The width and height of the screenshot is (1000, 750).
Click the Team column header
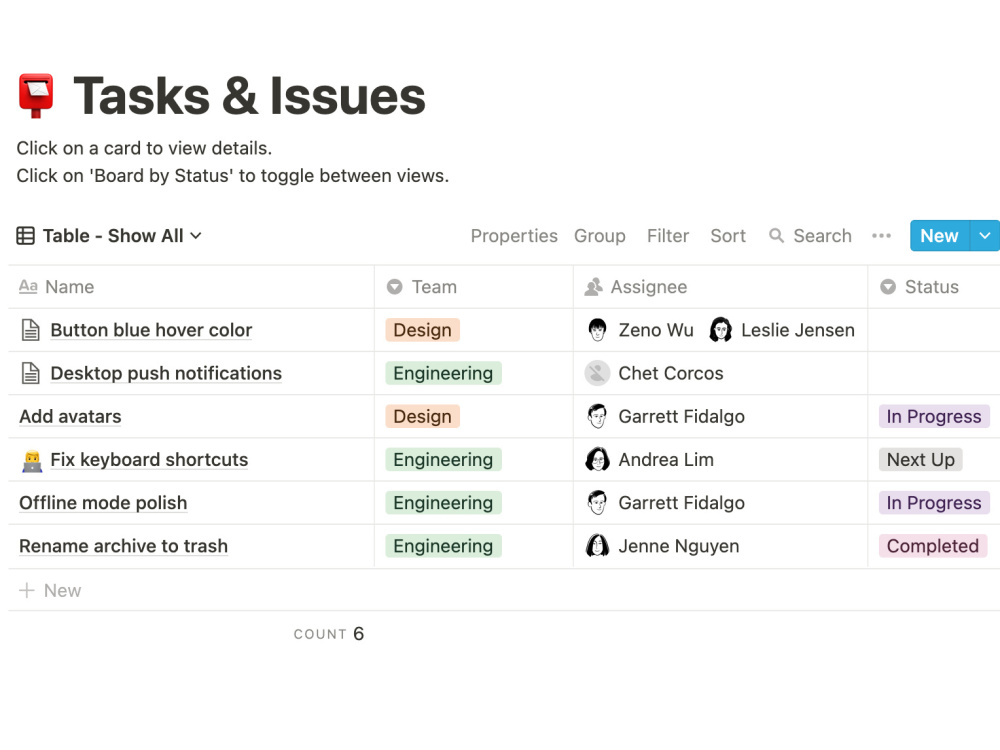pos(474,287)
